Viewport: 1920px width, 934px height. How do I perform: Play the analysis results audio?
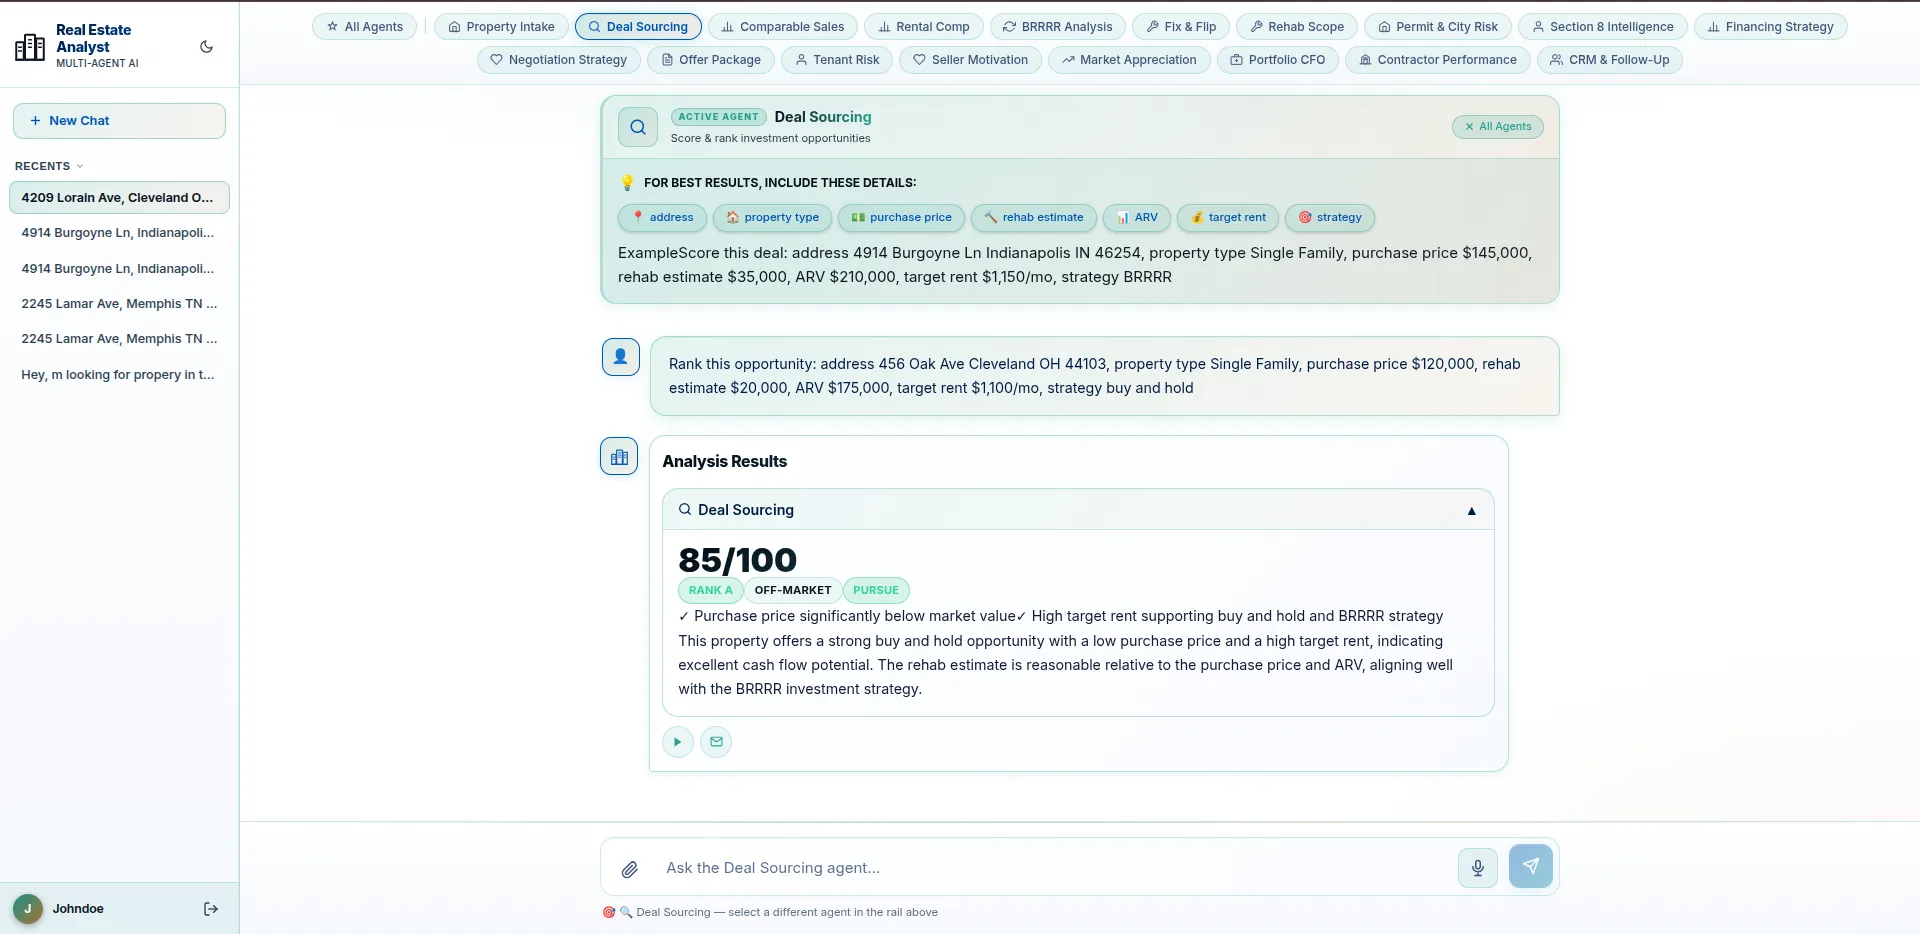click(678, 742)
